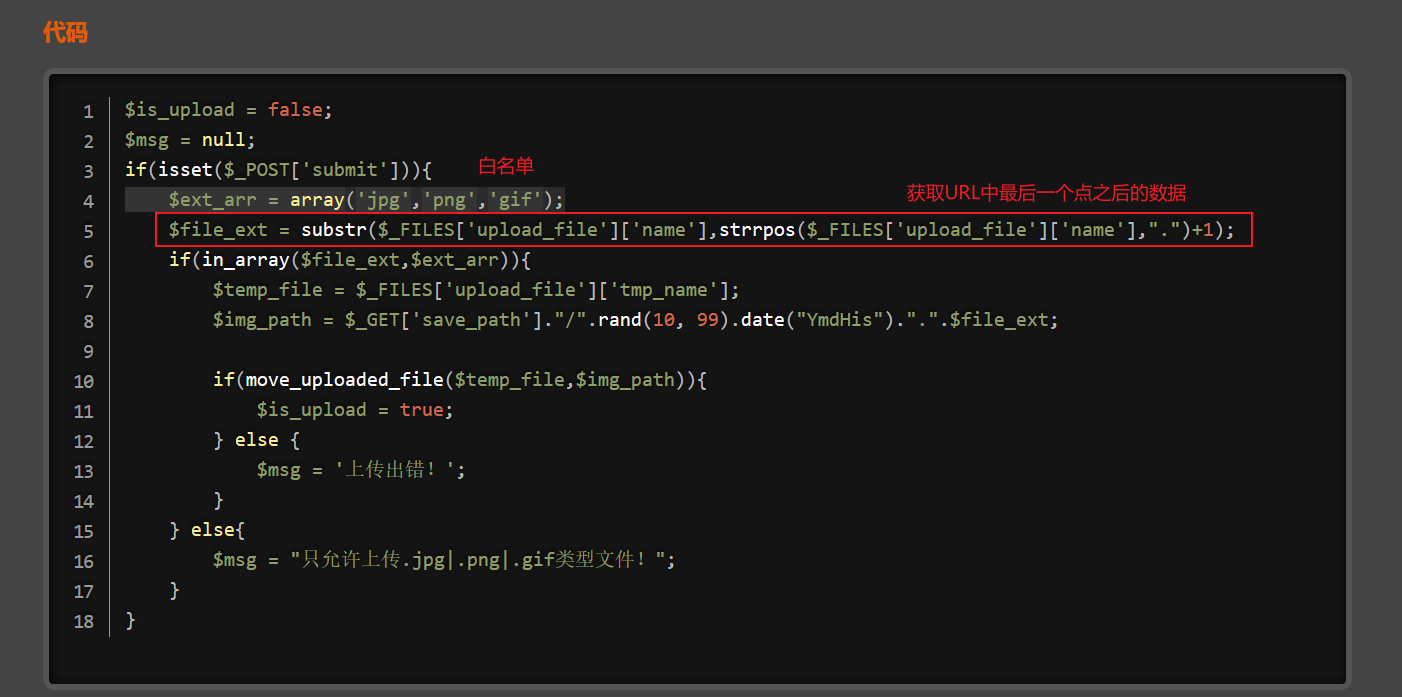The height and width of the screenshot is (697, 1402).
Task: Select the empty line's number 9
Action: click(x=89, y=351)
